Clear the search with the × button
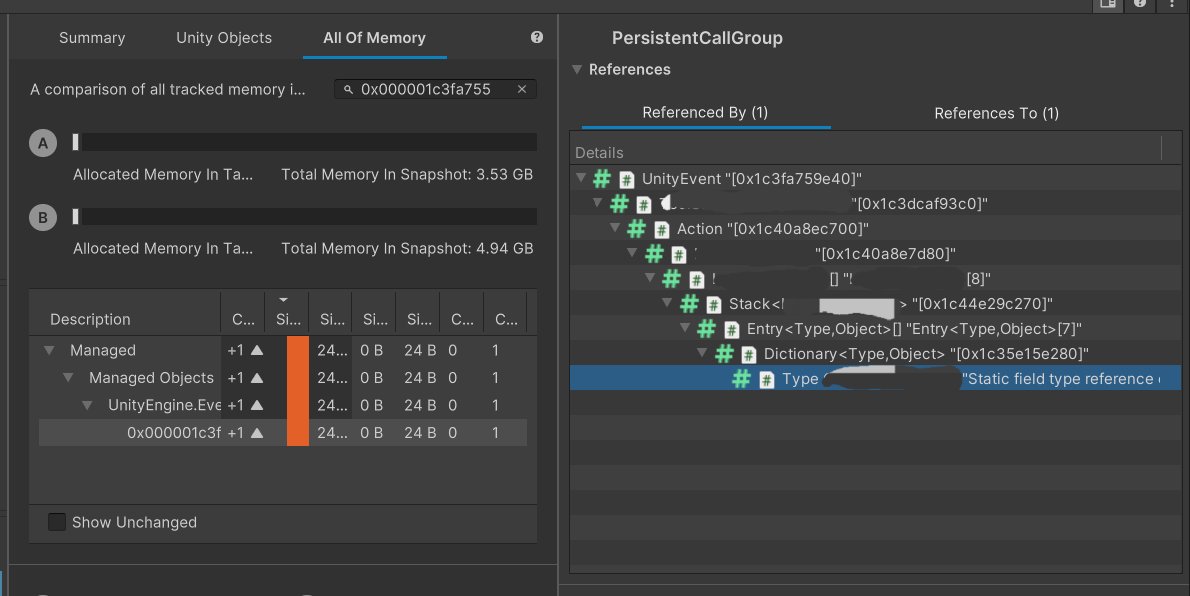This screenshot has height=596, width=1190. coord(522,89)
